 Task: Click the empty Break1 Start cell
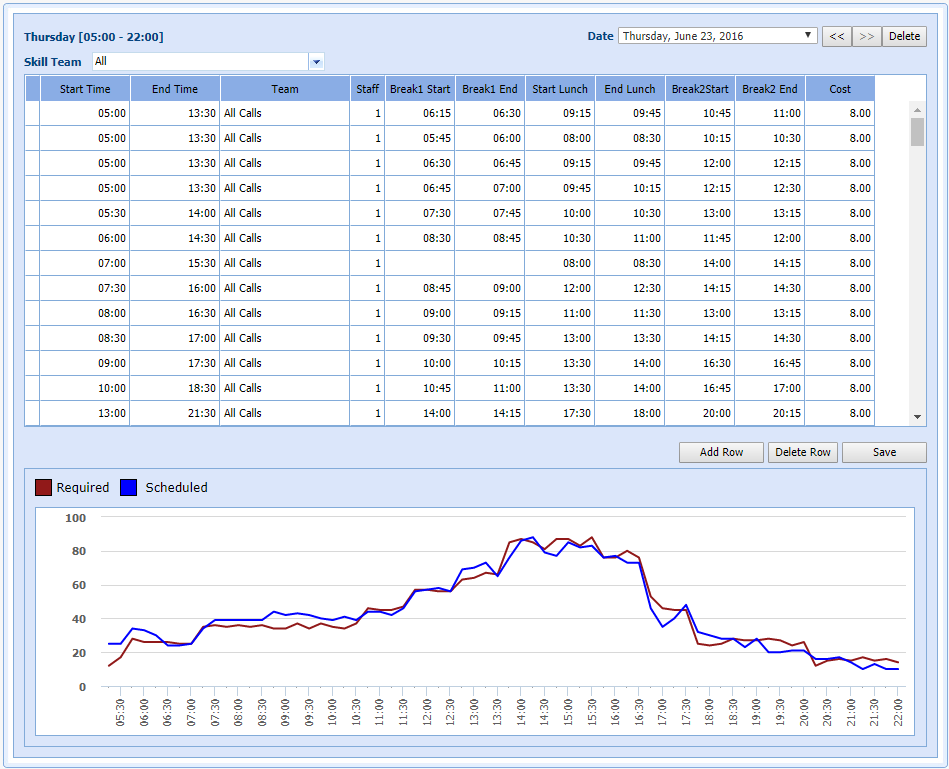[420, 263]
